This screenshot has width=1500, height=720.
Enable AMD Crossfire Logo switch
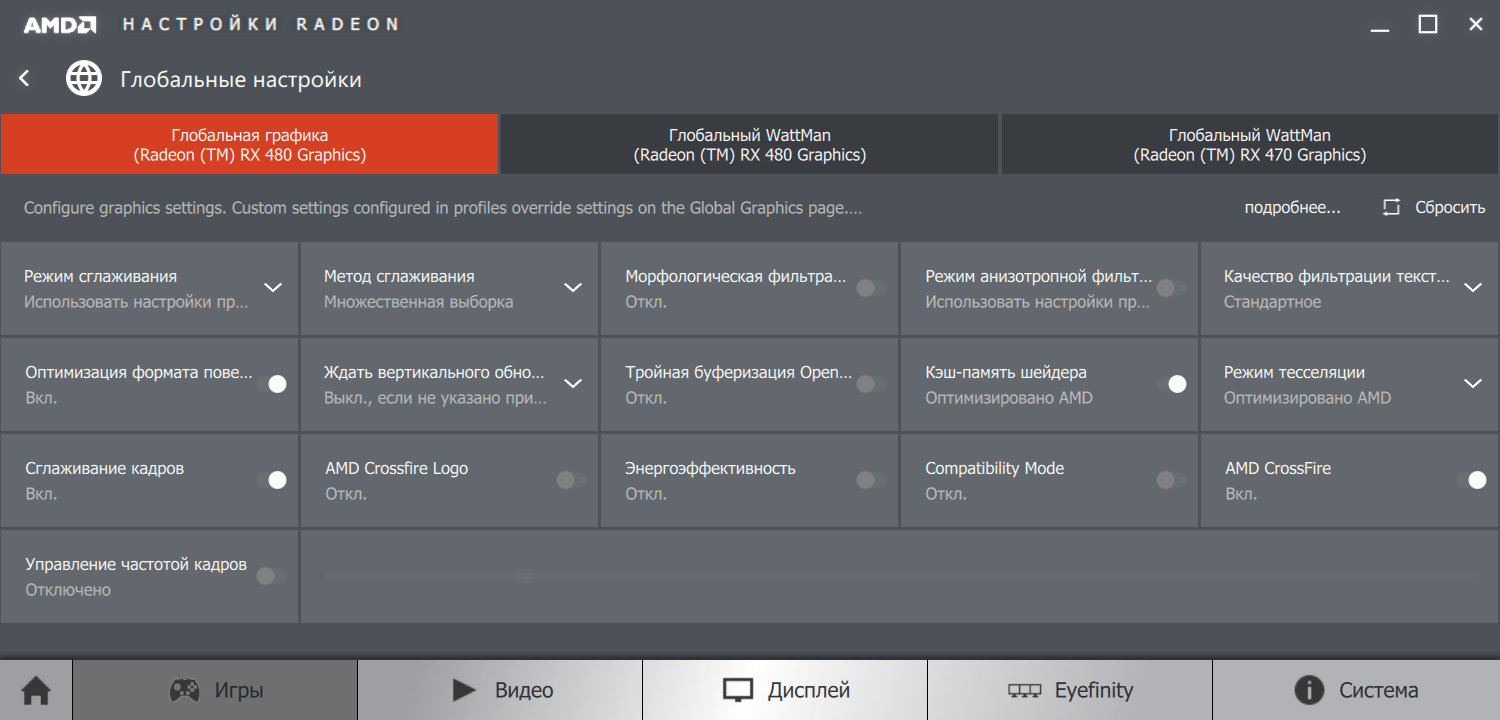(571, 480)
